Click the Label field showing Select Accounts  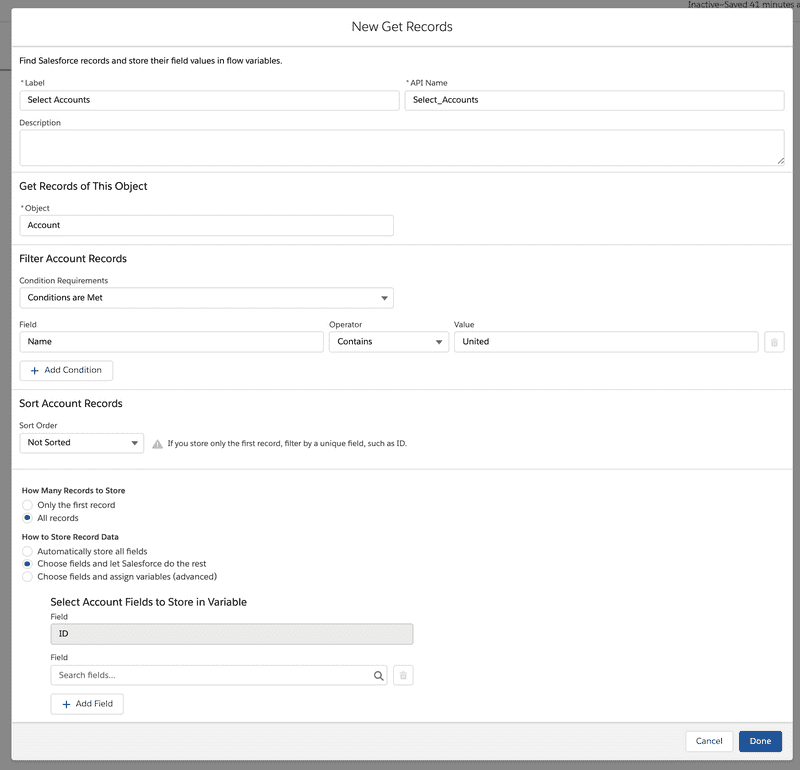coord(208,100)
